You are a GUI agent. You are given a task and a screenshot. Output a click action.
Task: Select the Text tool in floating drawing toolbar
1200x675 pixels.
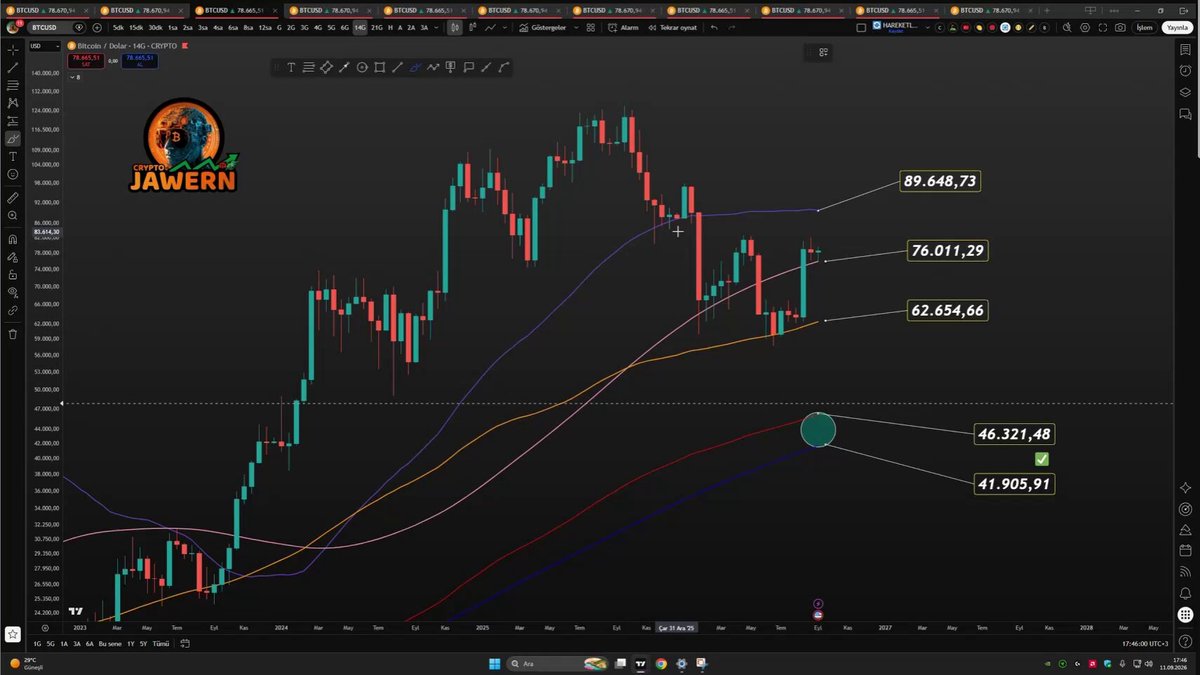tap(291, 68)
